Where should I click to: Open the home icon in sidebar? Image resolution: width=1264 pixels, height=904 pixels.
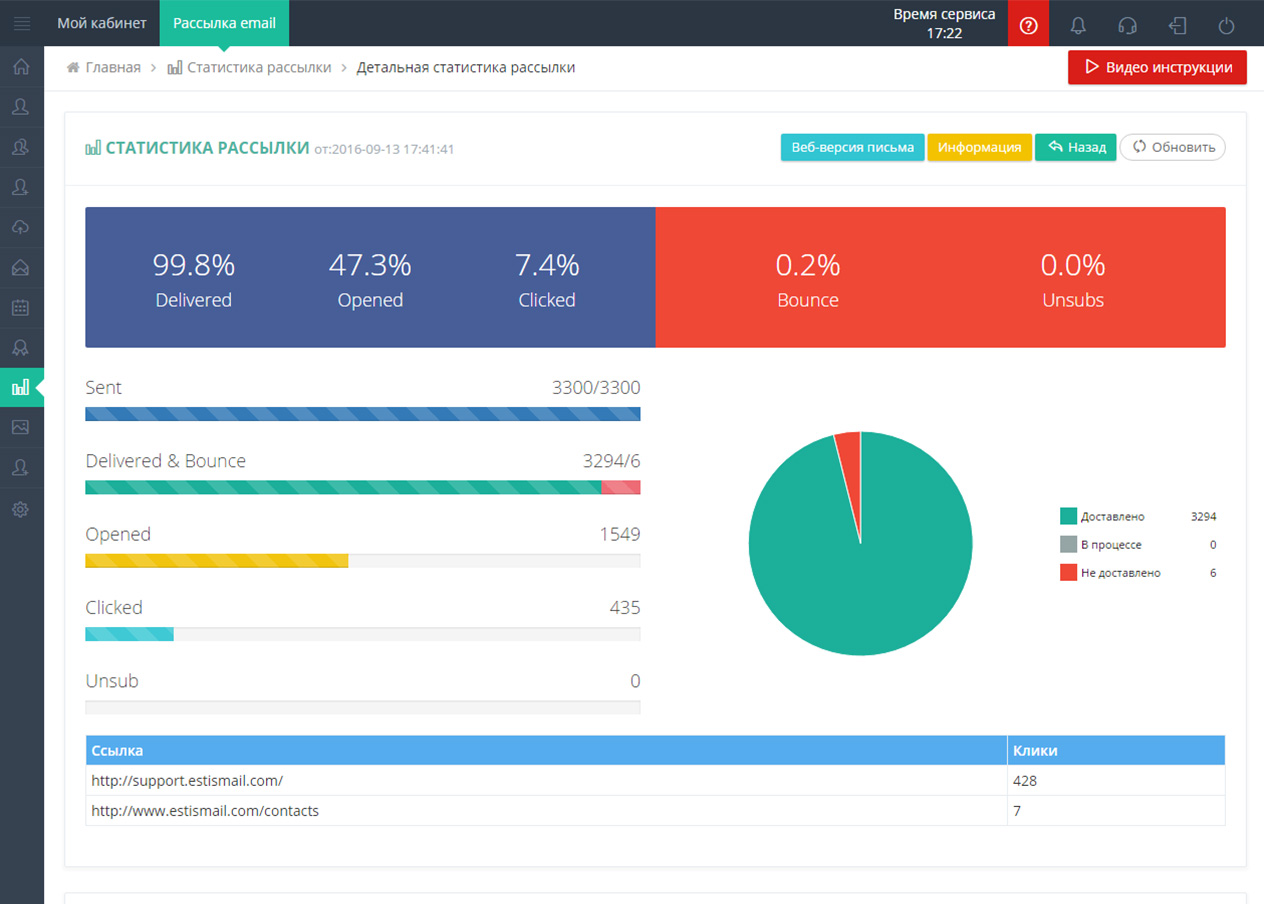tap(21, 67)
